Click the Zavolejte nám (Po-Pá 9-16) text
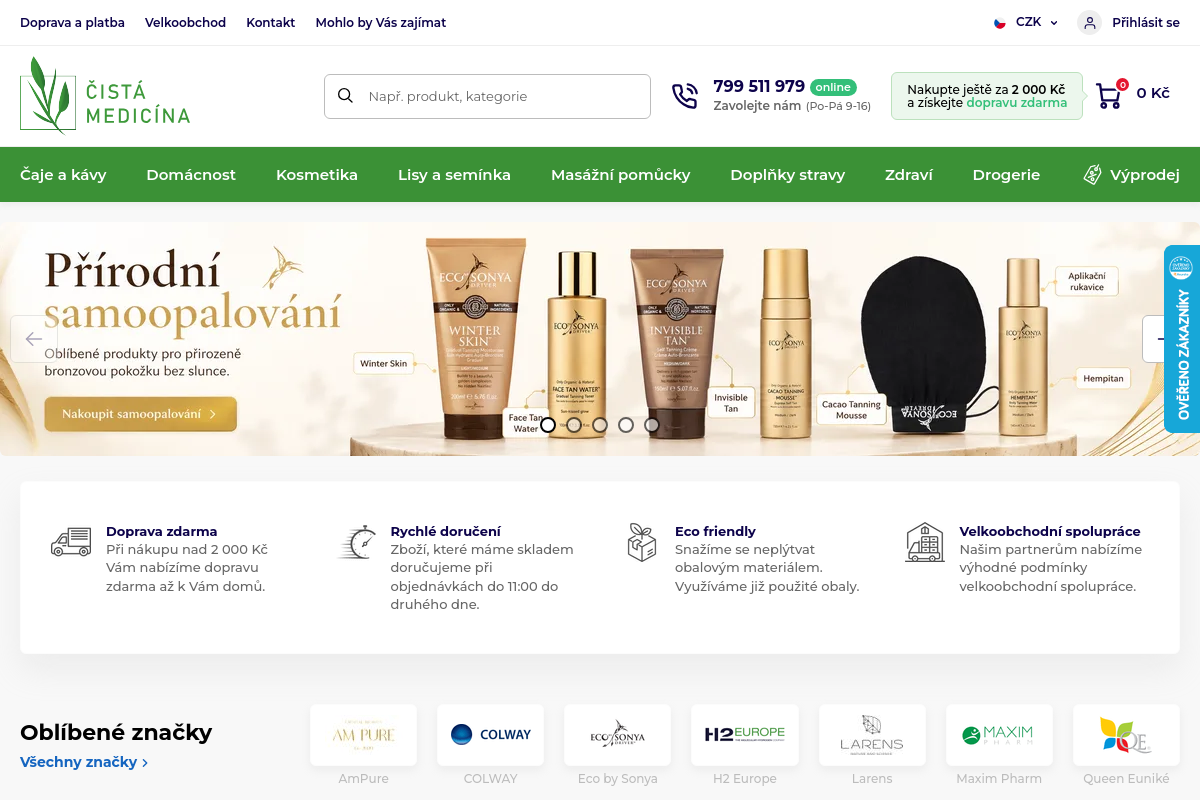This screenshot has width=1200, height=800. click(792, 106)
